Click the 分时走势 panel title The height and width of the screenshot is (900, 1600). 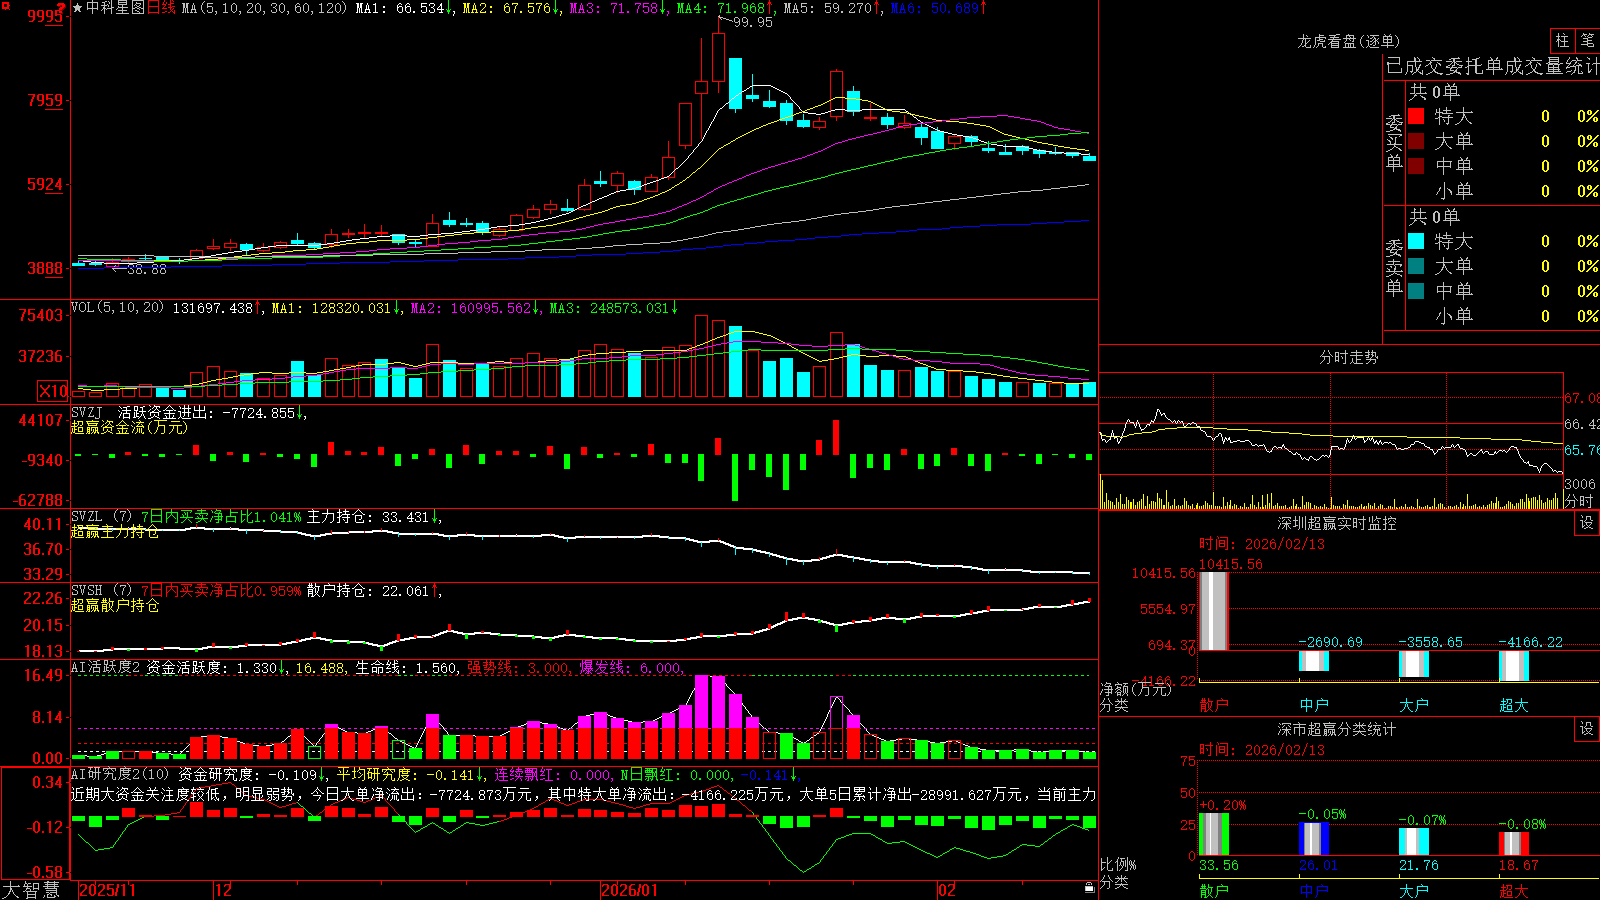tap(1348, 357)
